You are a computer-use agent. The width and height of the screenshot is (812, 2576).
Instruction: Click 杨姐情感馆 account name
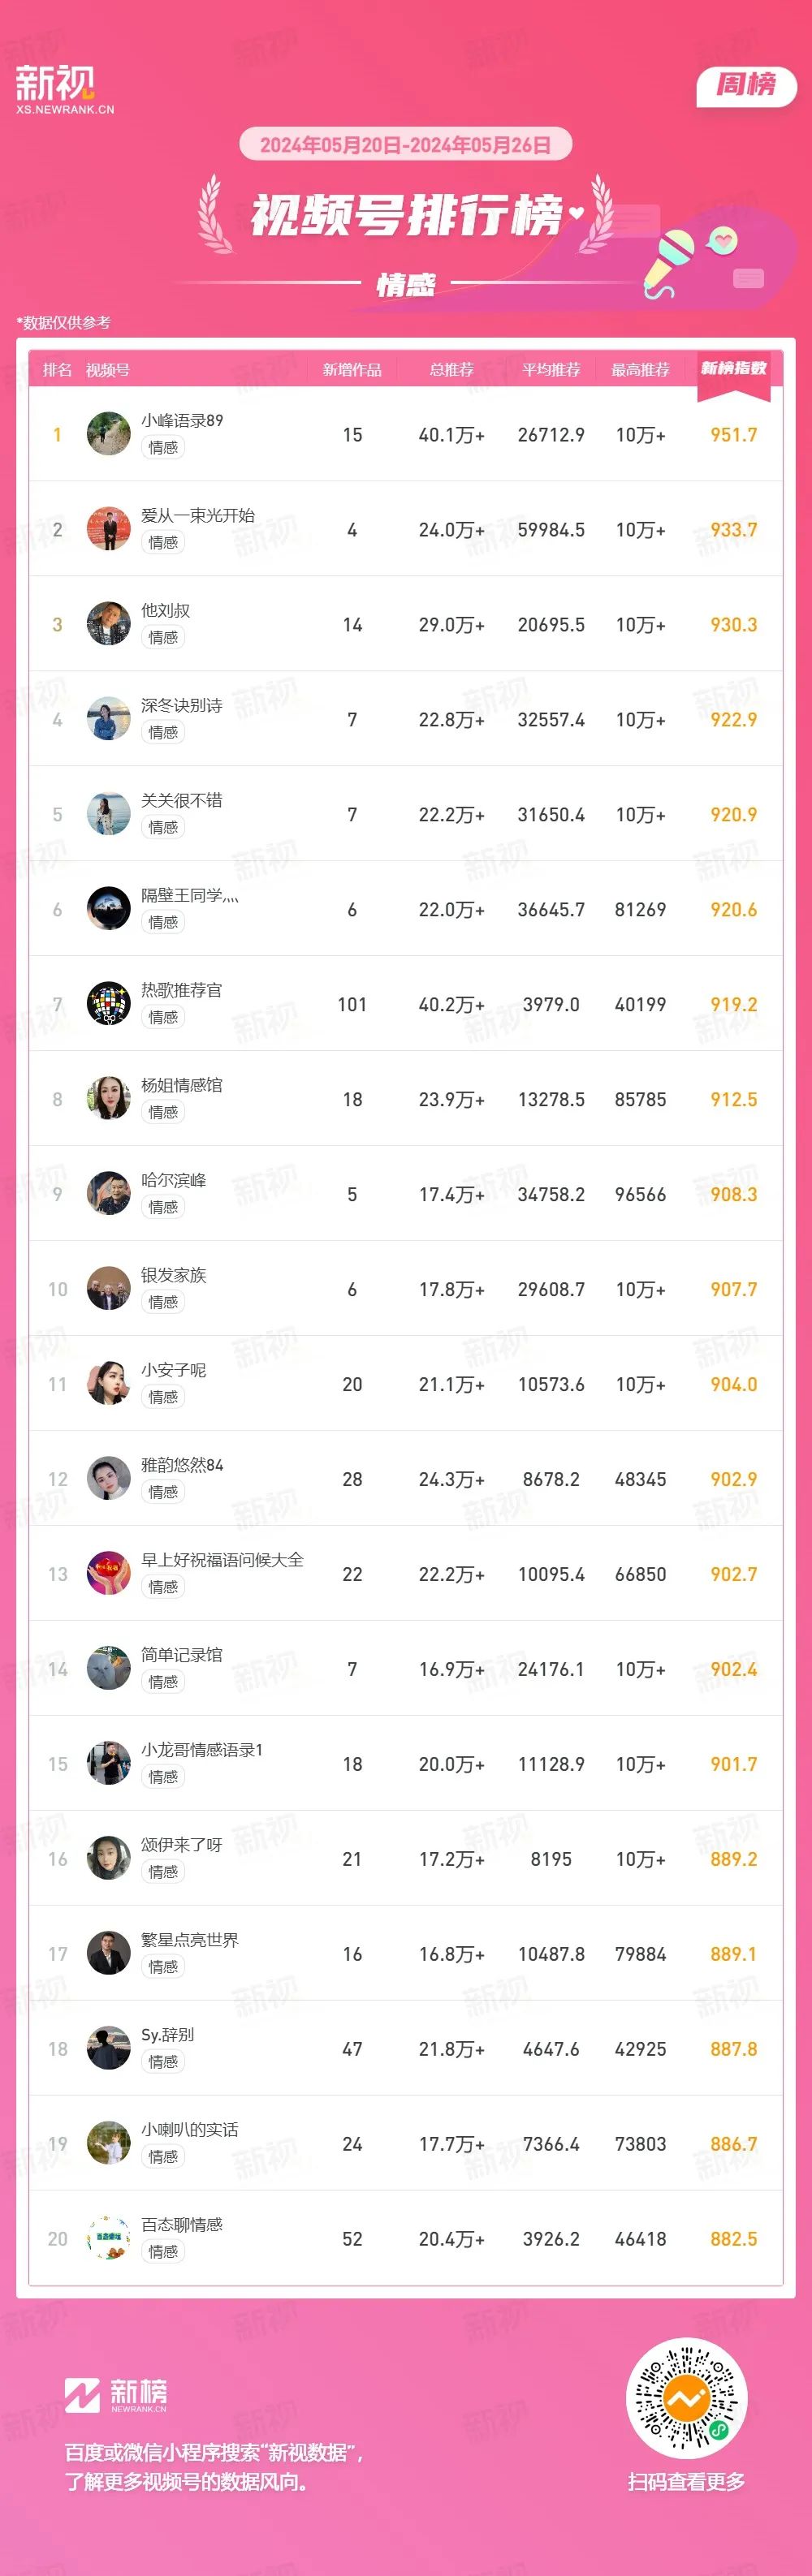(x=182, y=1085)
